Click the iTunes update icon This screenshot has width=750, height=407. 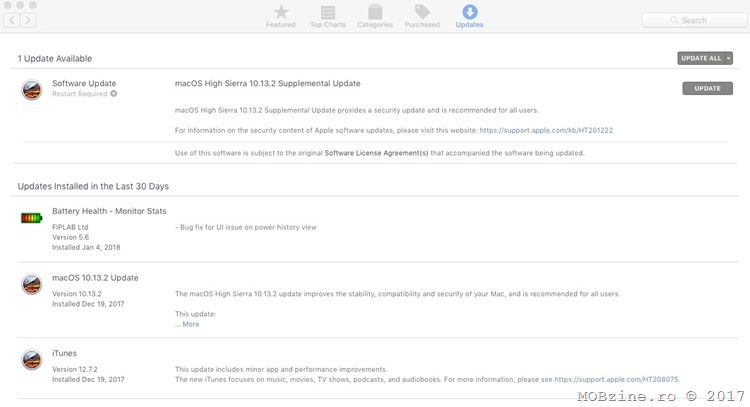pos(32,361)
